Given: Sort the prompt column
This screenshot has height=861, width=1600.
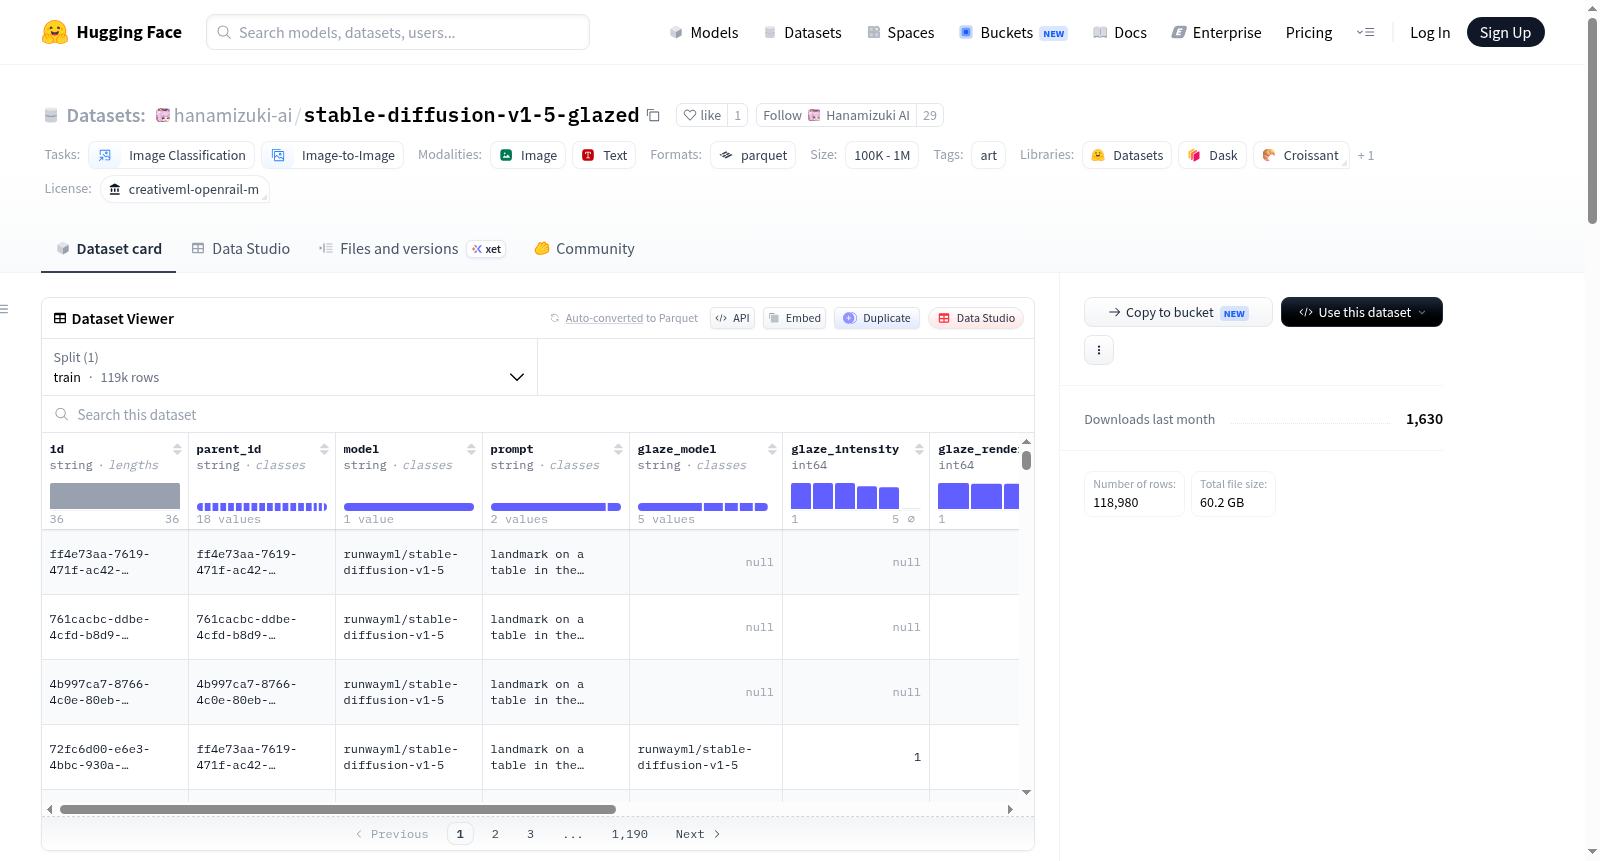Looking at the screenshot, I should (618, 449).
